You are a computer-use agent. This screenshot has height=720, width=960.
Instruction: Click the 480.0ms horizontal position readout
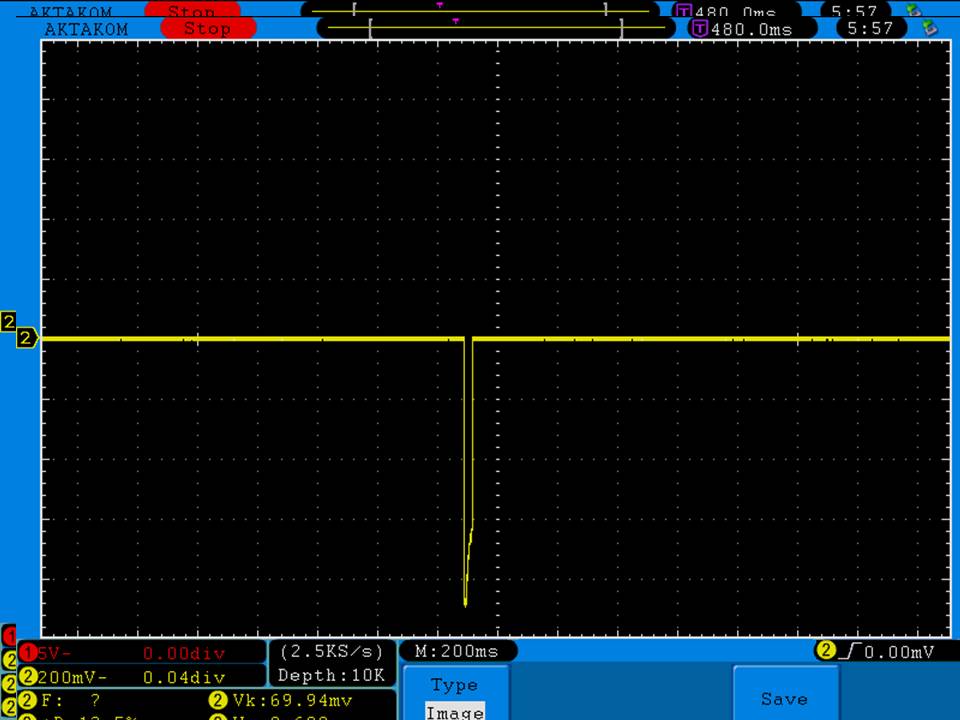750,29
